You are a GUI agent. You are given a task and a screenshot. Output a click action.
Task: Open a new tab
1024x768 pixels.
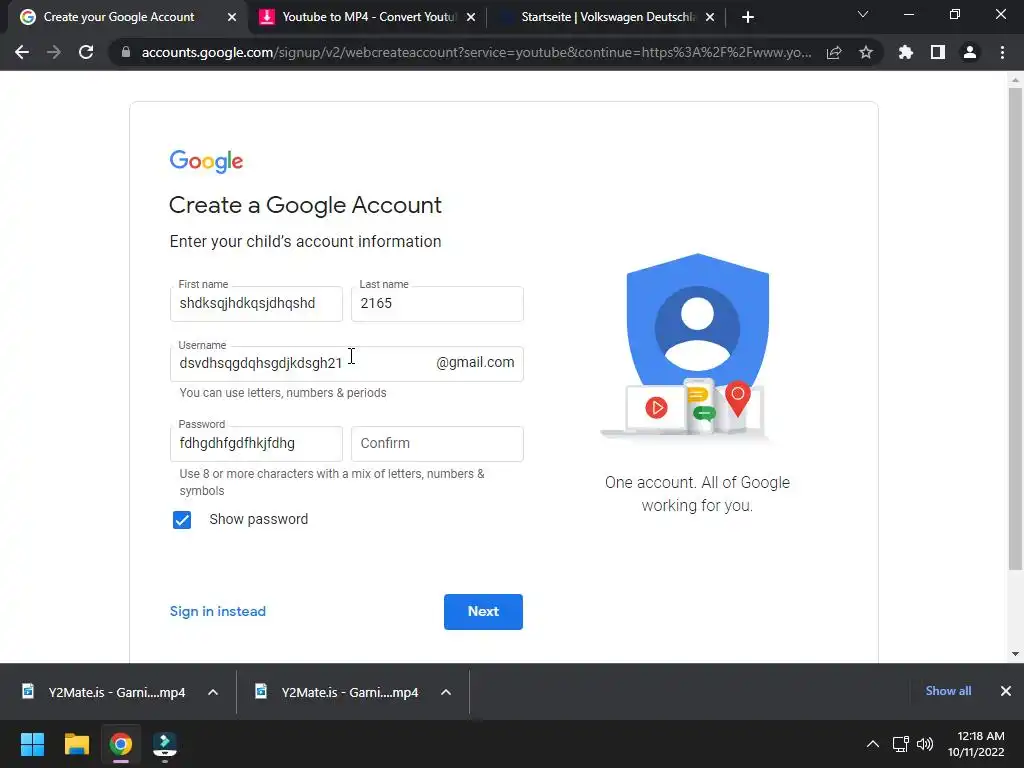748,17
